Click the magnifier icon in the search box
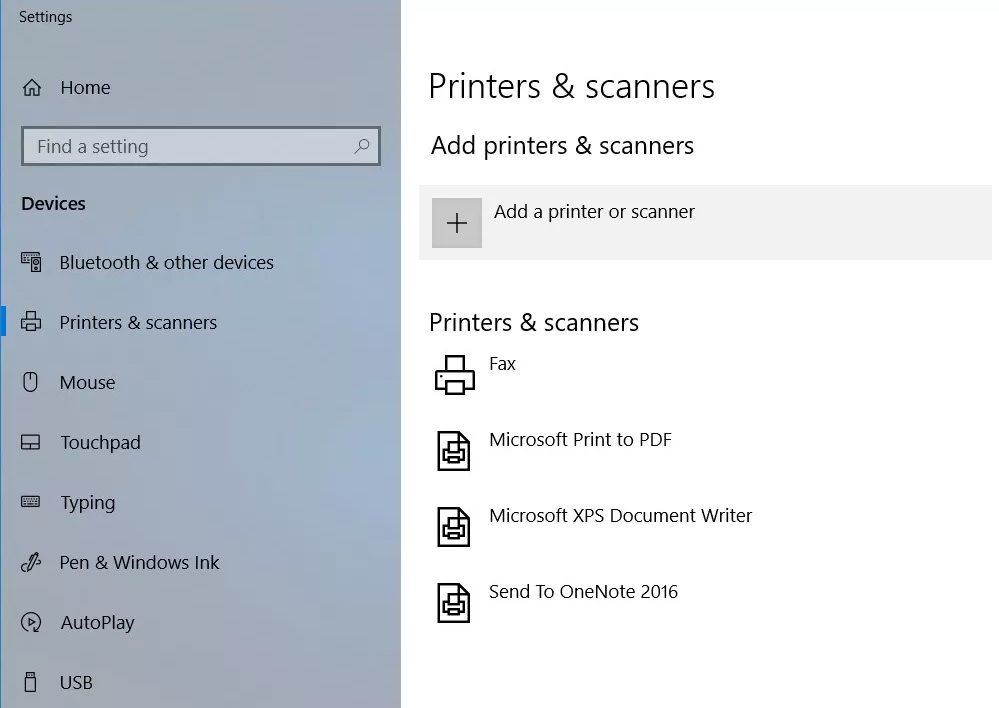 pos(362,146)
